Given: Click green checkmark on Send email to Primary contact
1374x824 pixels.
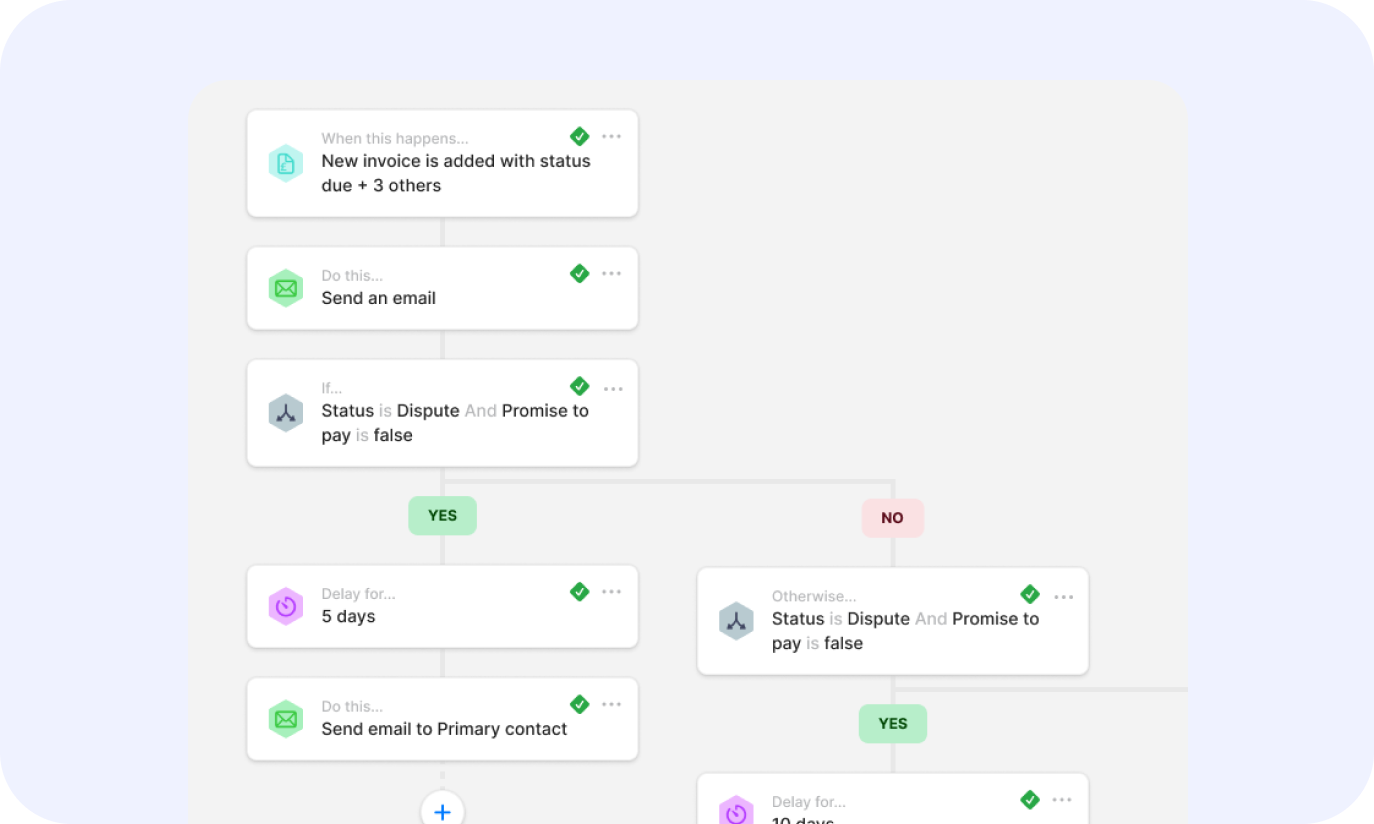Looking at the screenshot, I should tap(579, 704).
